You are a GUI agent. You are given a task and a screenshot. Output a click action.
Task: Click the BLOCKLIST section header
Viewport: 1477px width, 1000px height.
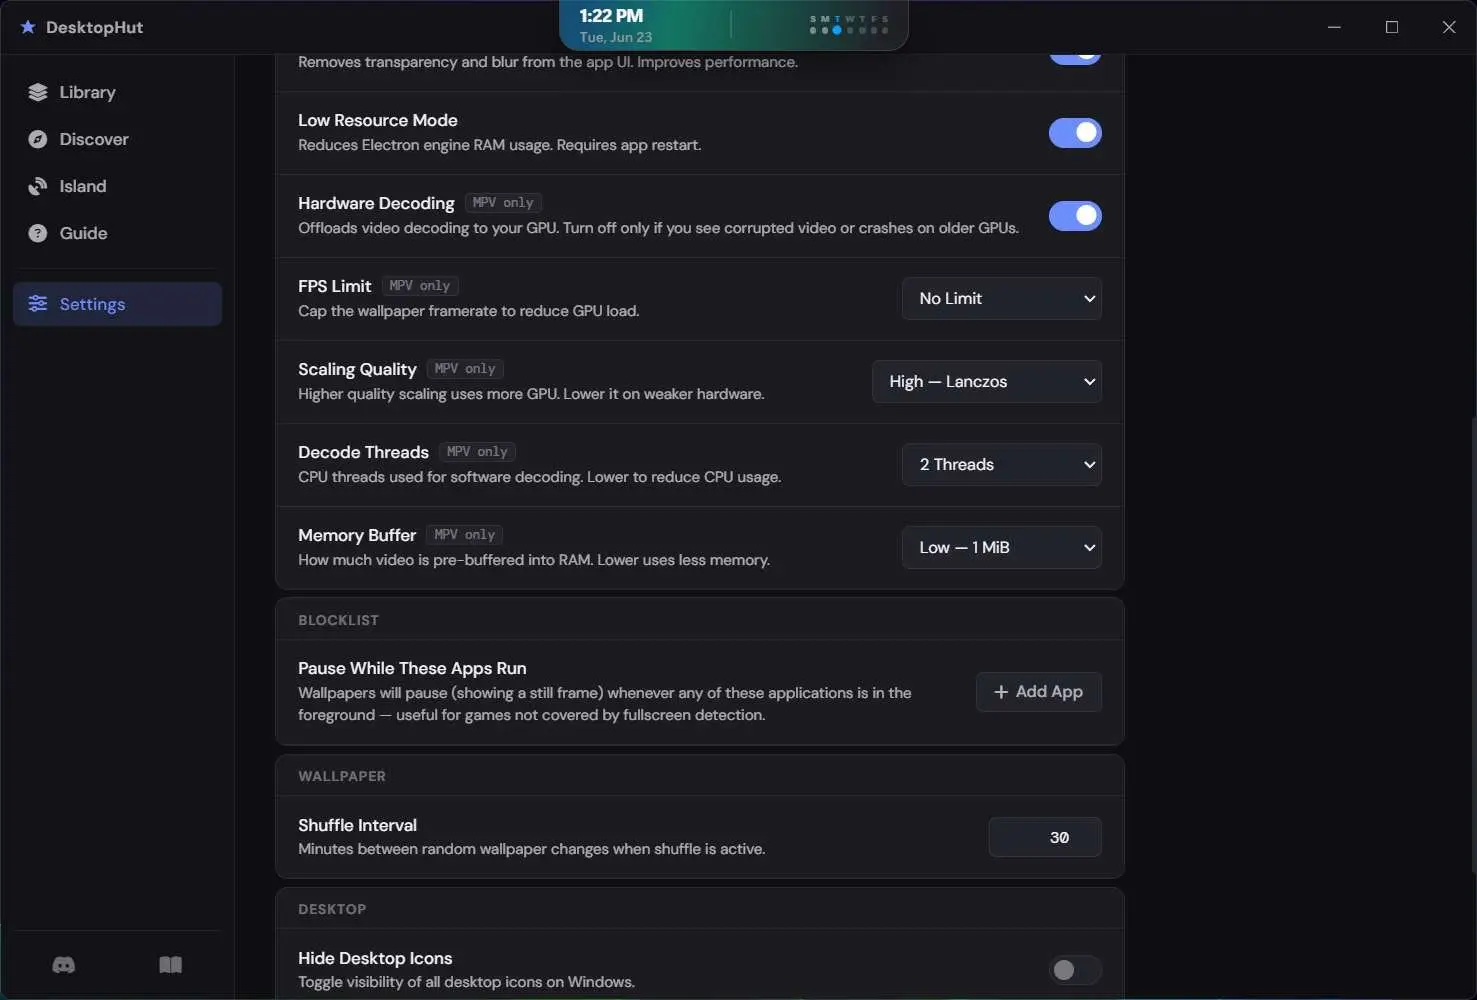[x=339, y=620]
